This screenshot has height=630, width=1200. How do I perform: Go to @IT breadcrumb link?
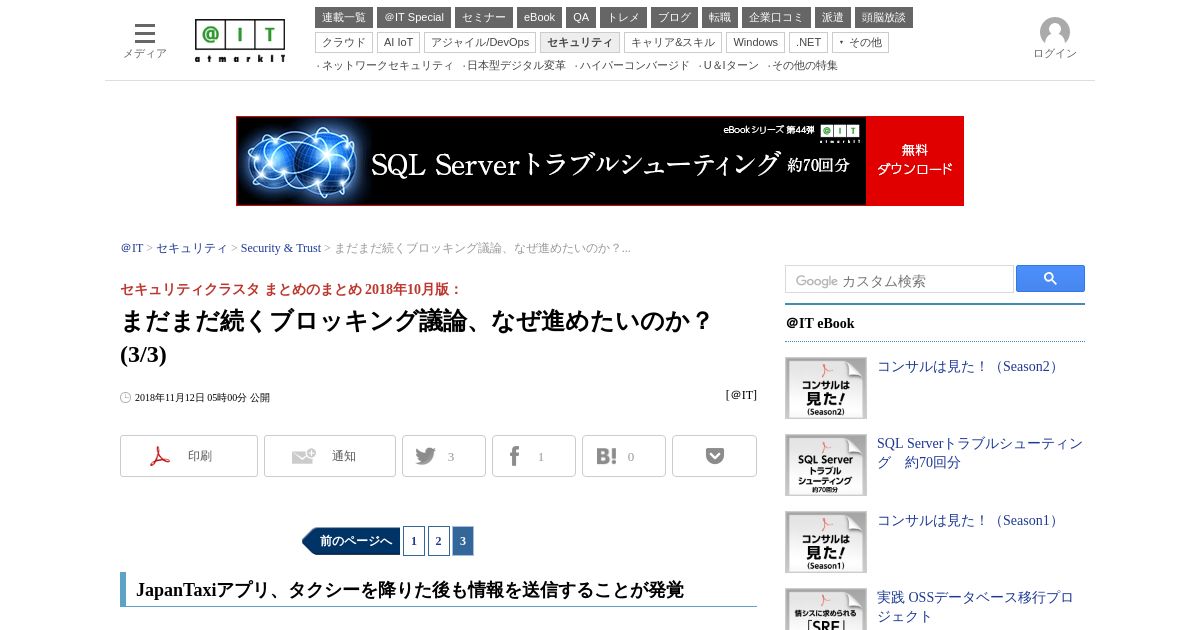point(132,248)
